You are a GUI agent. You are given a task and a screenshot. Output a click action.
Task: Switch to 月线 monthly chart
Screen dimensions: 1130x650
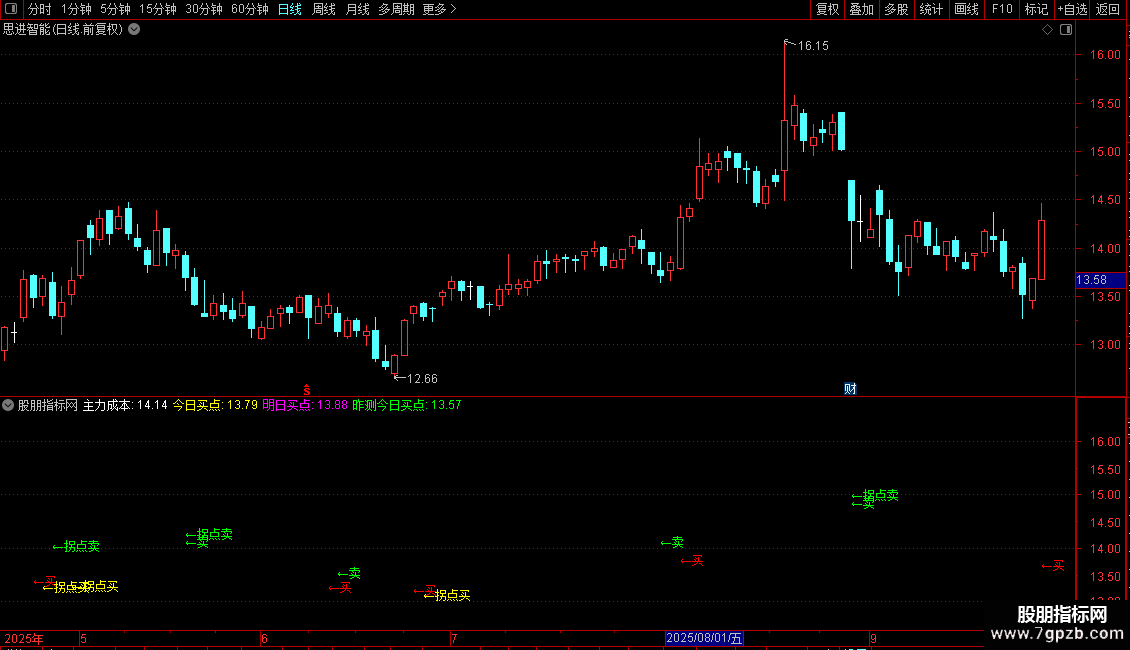tap(357, 9)
